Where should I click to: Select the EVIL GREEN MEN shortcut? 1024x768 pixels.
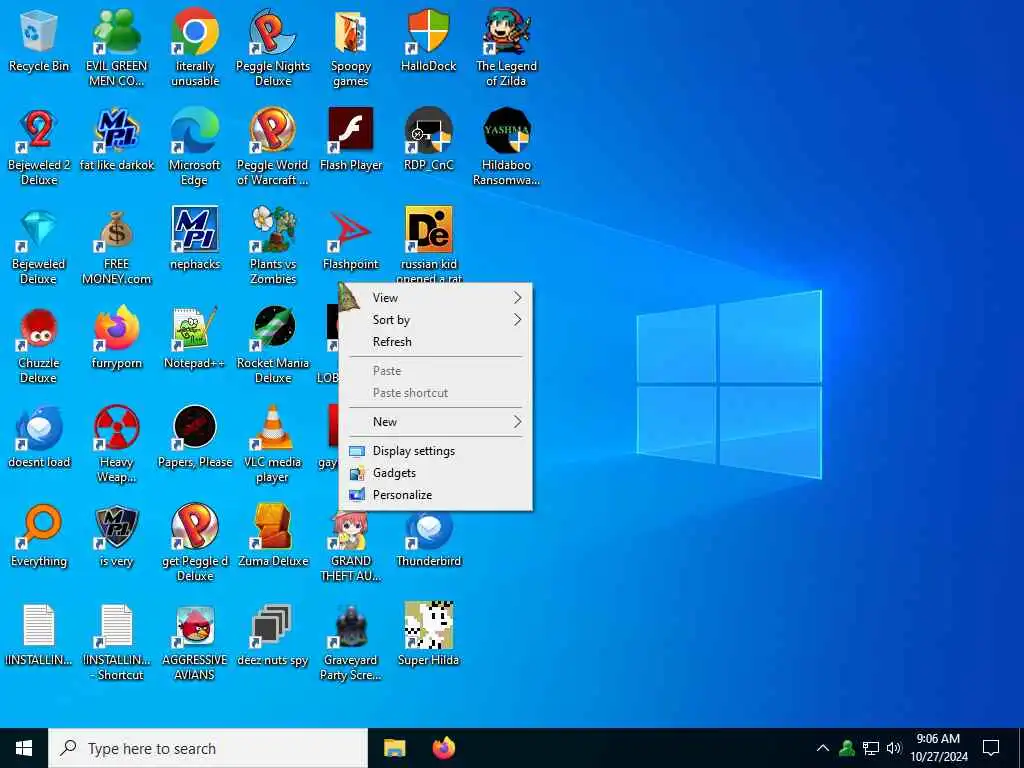click(116, 48)
